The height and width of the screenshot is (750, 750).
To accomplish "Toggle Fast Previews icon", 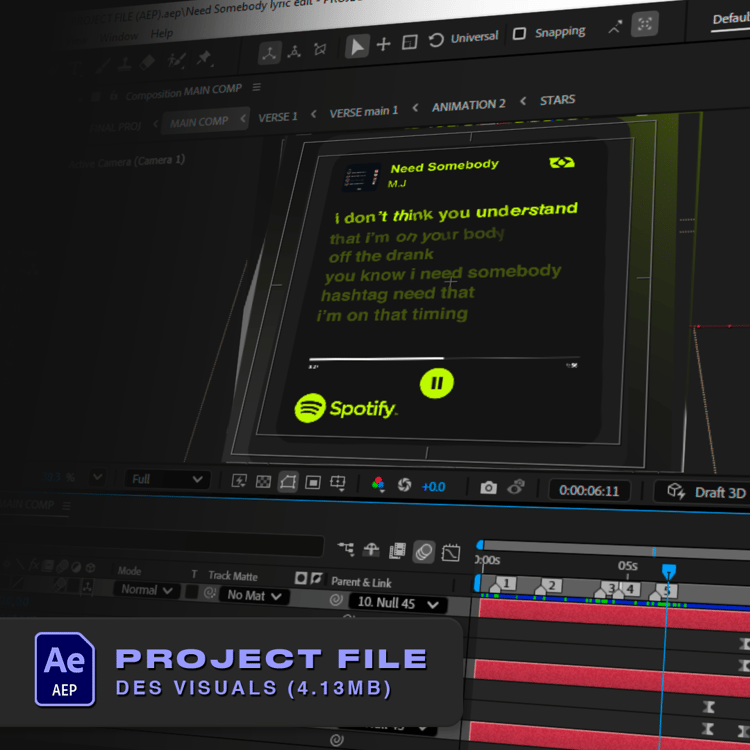I will [x=239, y=481].
